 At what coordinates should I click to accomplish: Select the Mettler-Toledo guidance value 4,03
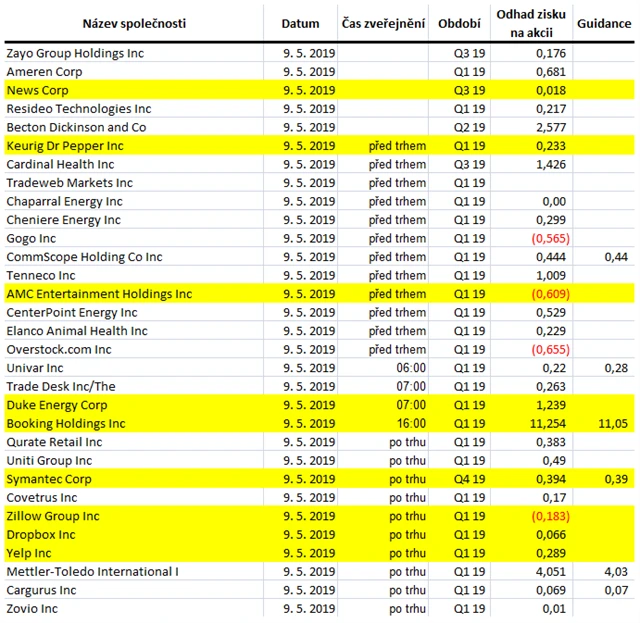(616, 572)
